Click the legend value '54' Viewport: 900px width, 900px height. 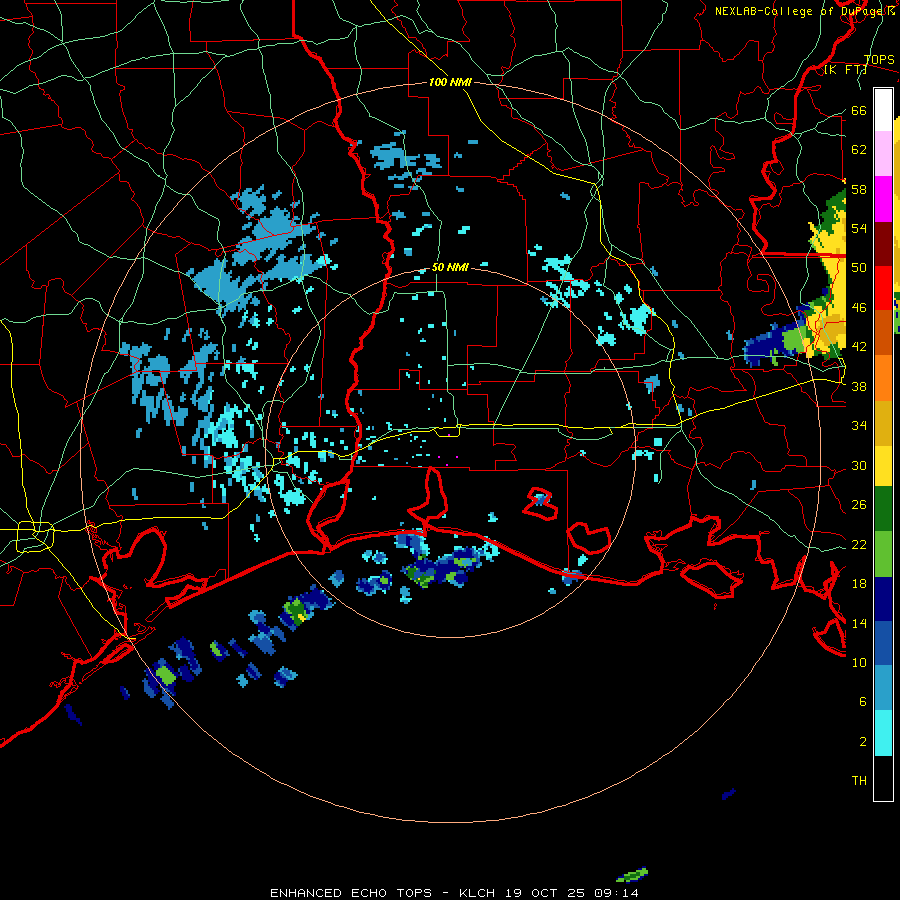[x=859, y=228]
